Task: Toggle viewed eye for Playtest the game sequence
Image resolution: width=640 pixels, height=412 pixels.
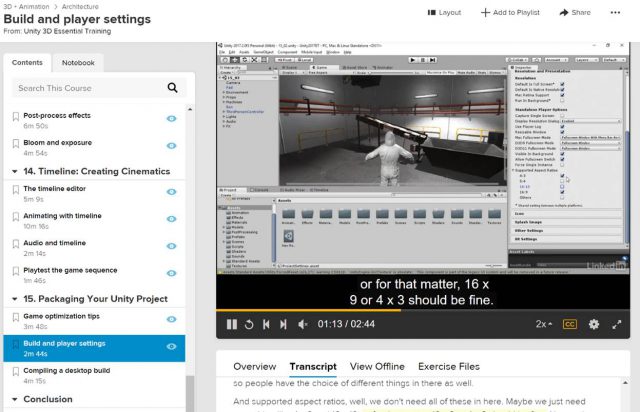Action: coord(171,273)
